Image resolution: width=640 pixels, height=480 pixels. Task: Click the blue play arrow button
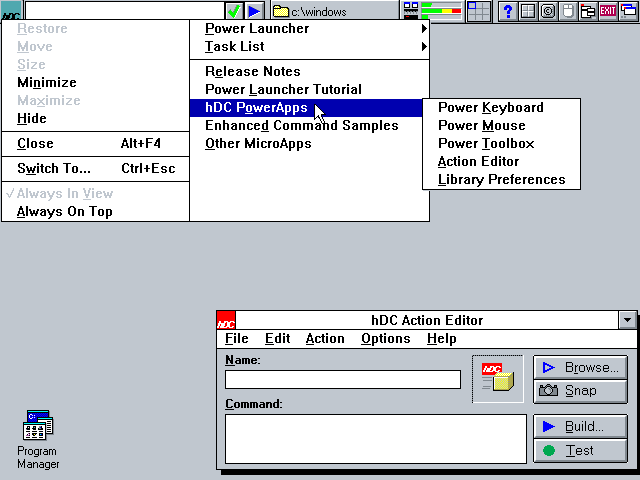click(x=255, y=11)
